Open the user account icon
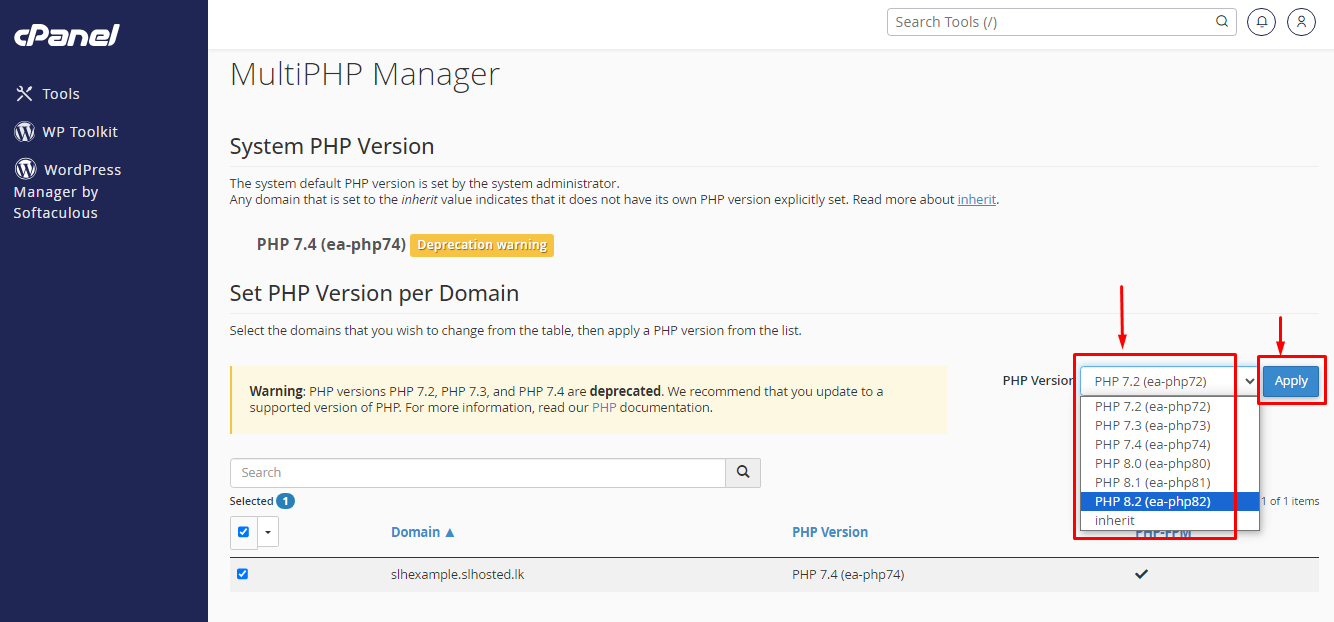The width and height of the screenshot is (1334, 622). [x=1301, y=22]
